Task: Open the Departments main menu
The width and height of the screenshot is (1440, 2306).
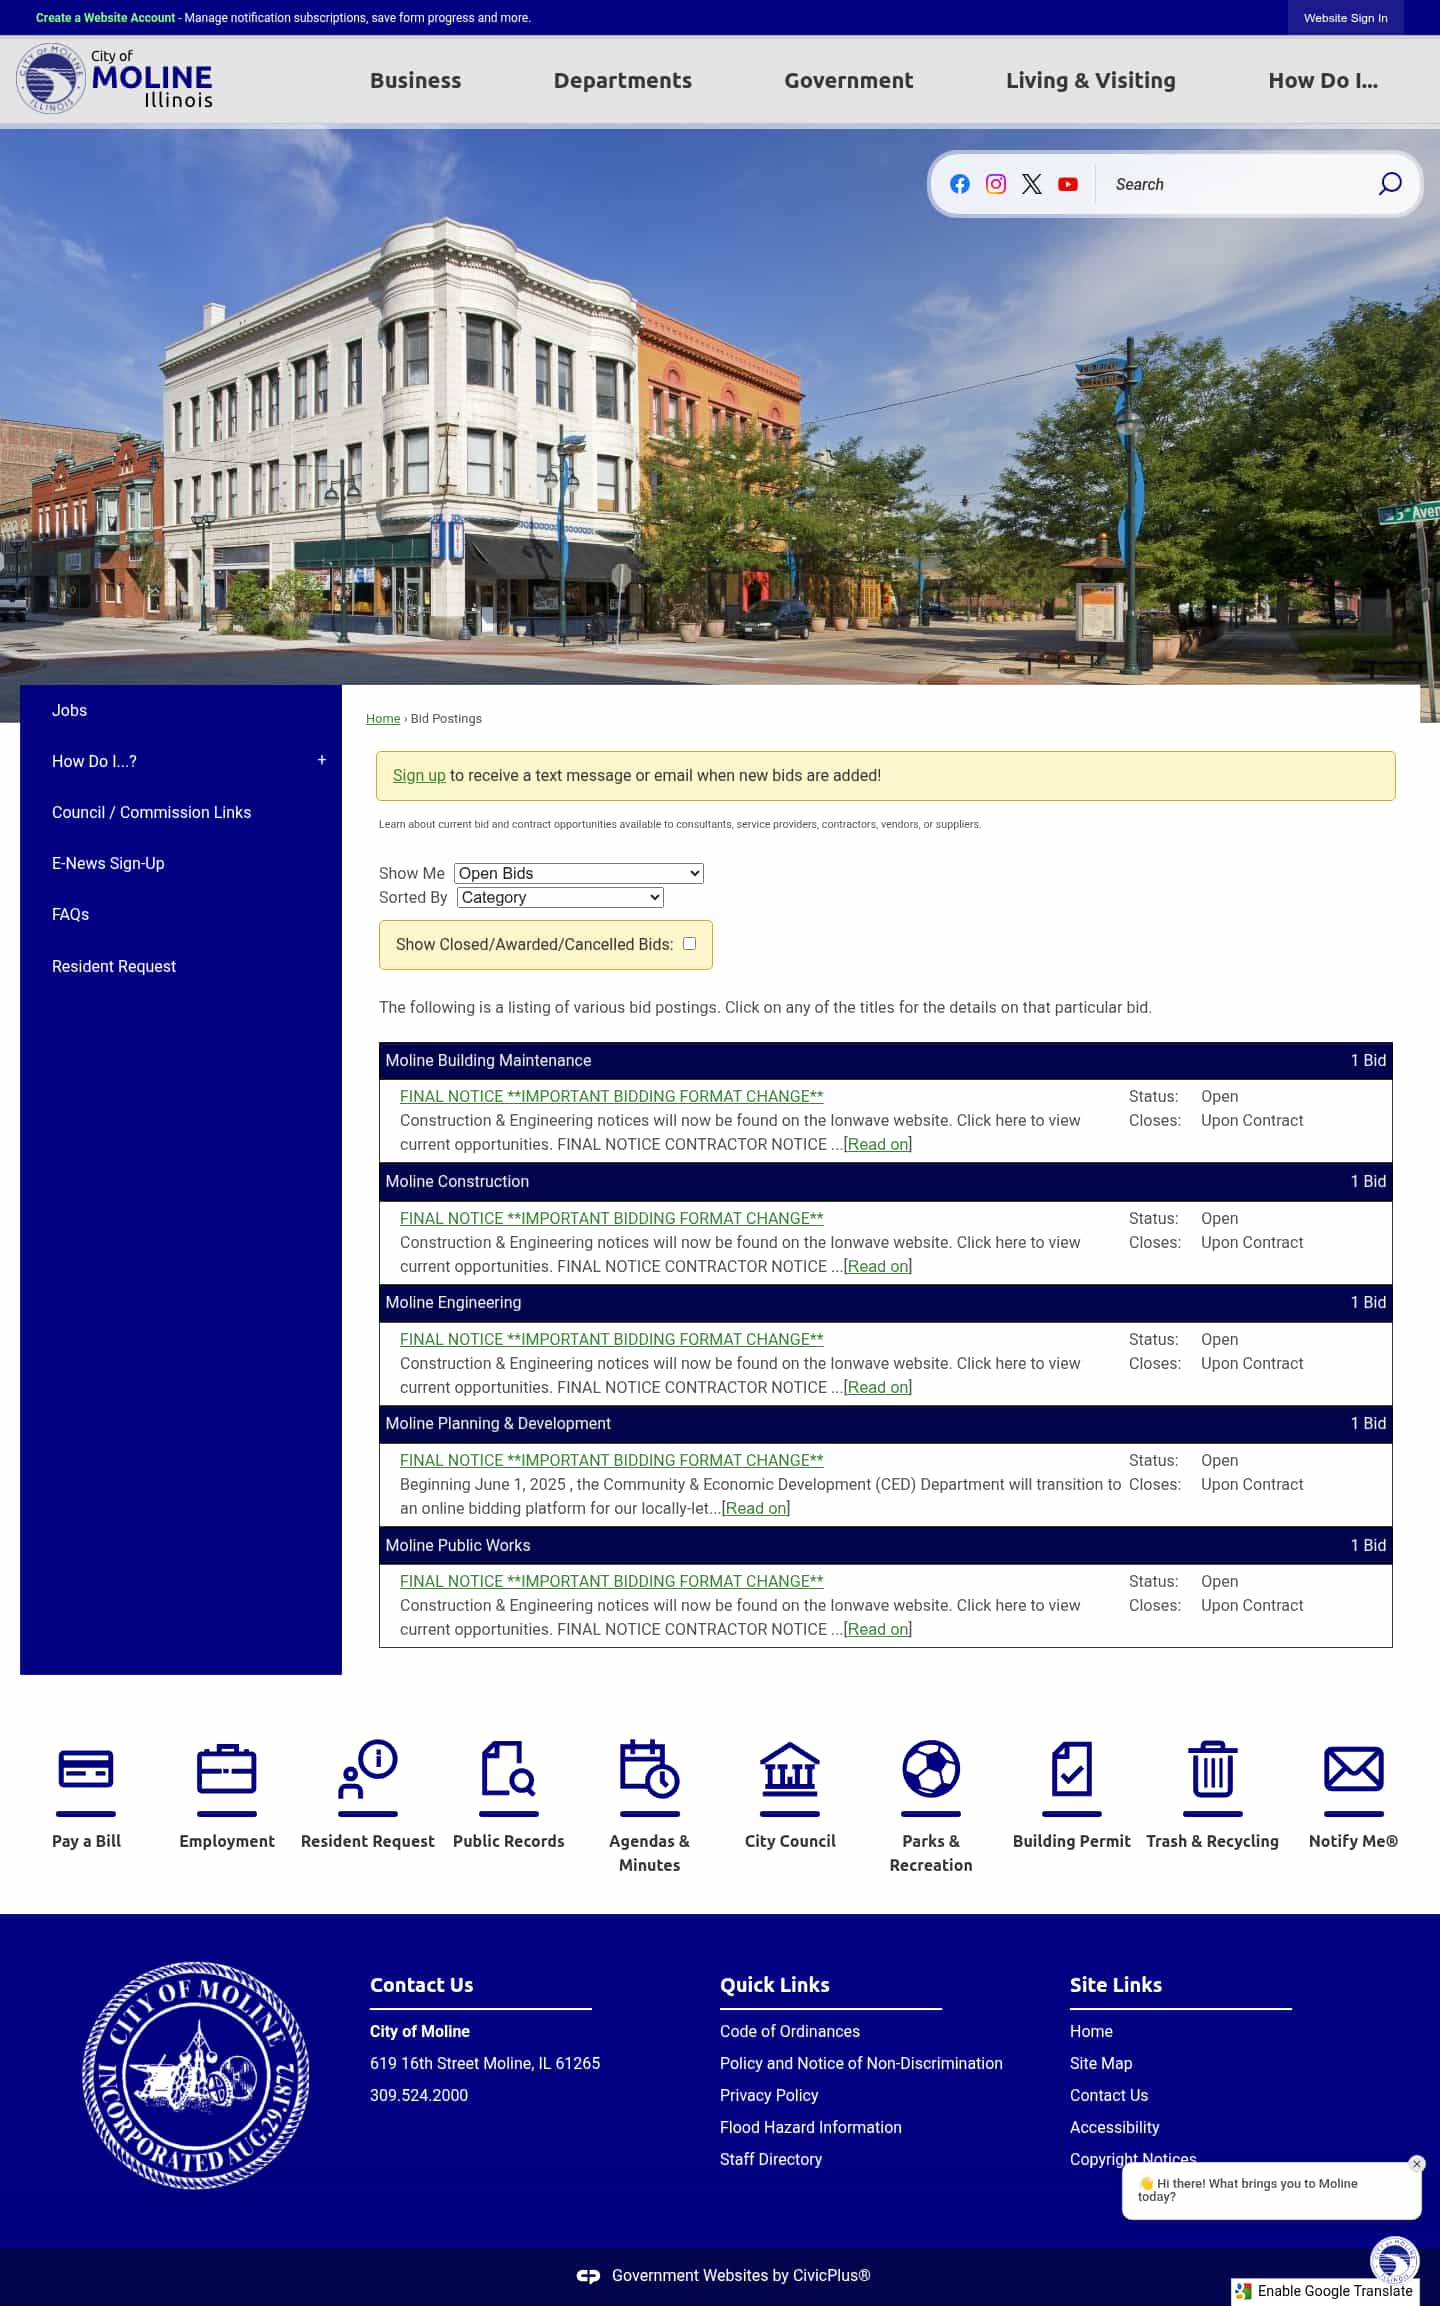Action: coord(623,80)
